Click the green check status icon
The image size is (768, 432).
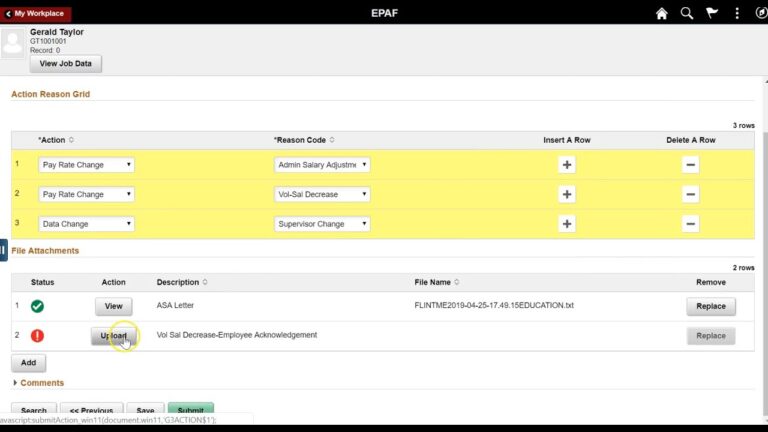(x=37, y=306)
